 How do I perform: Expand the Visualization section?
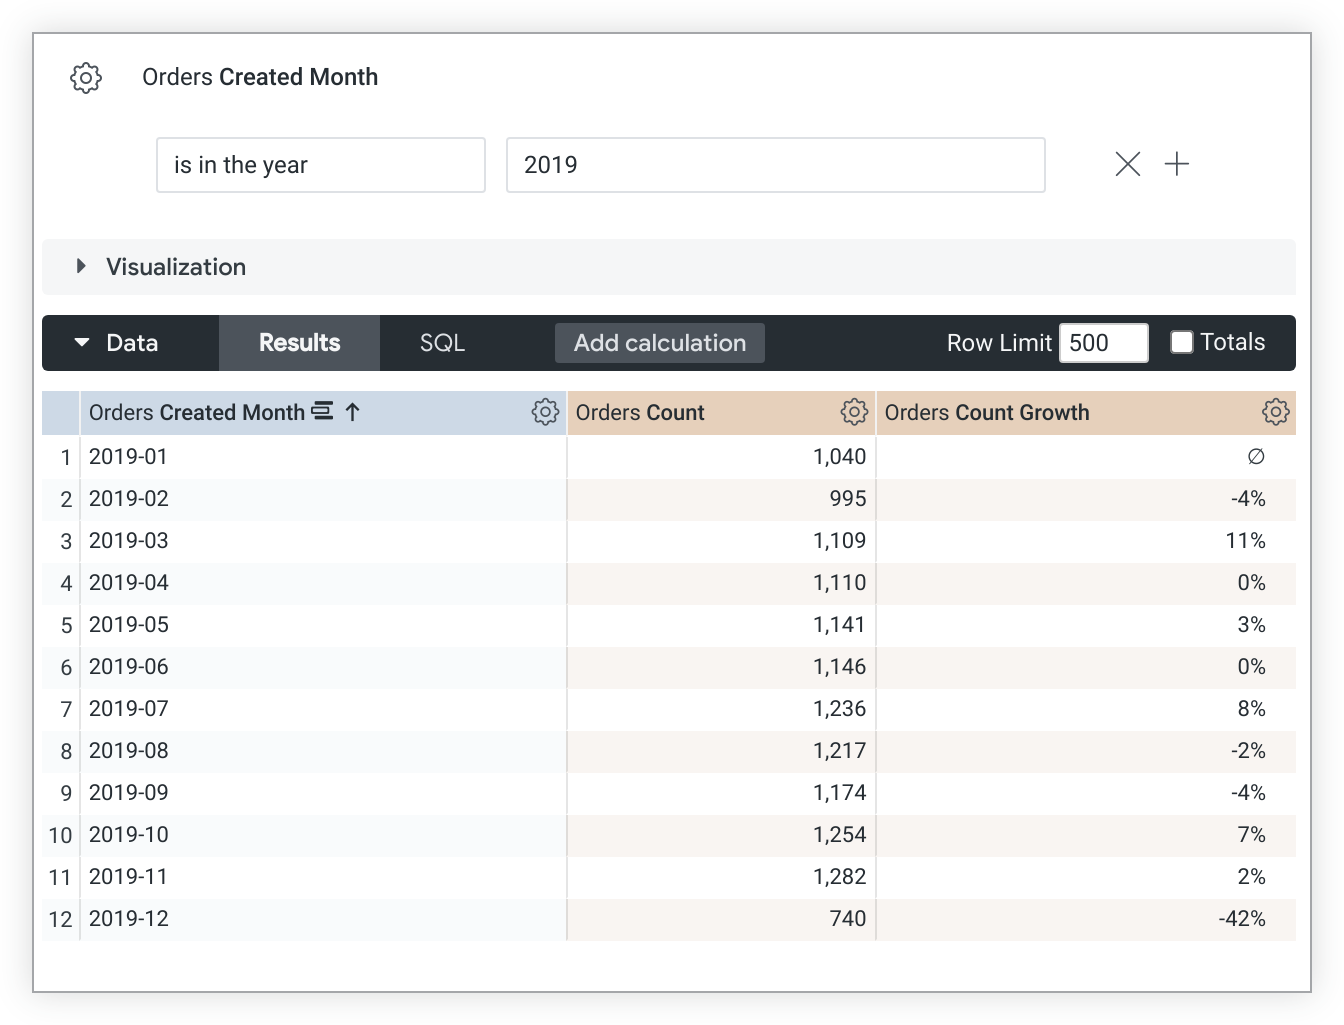82,266
